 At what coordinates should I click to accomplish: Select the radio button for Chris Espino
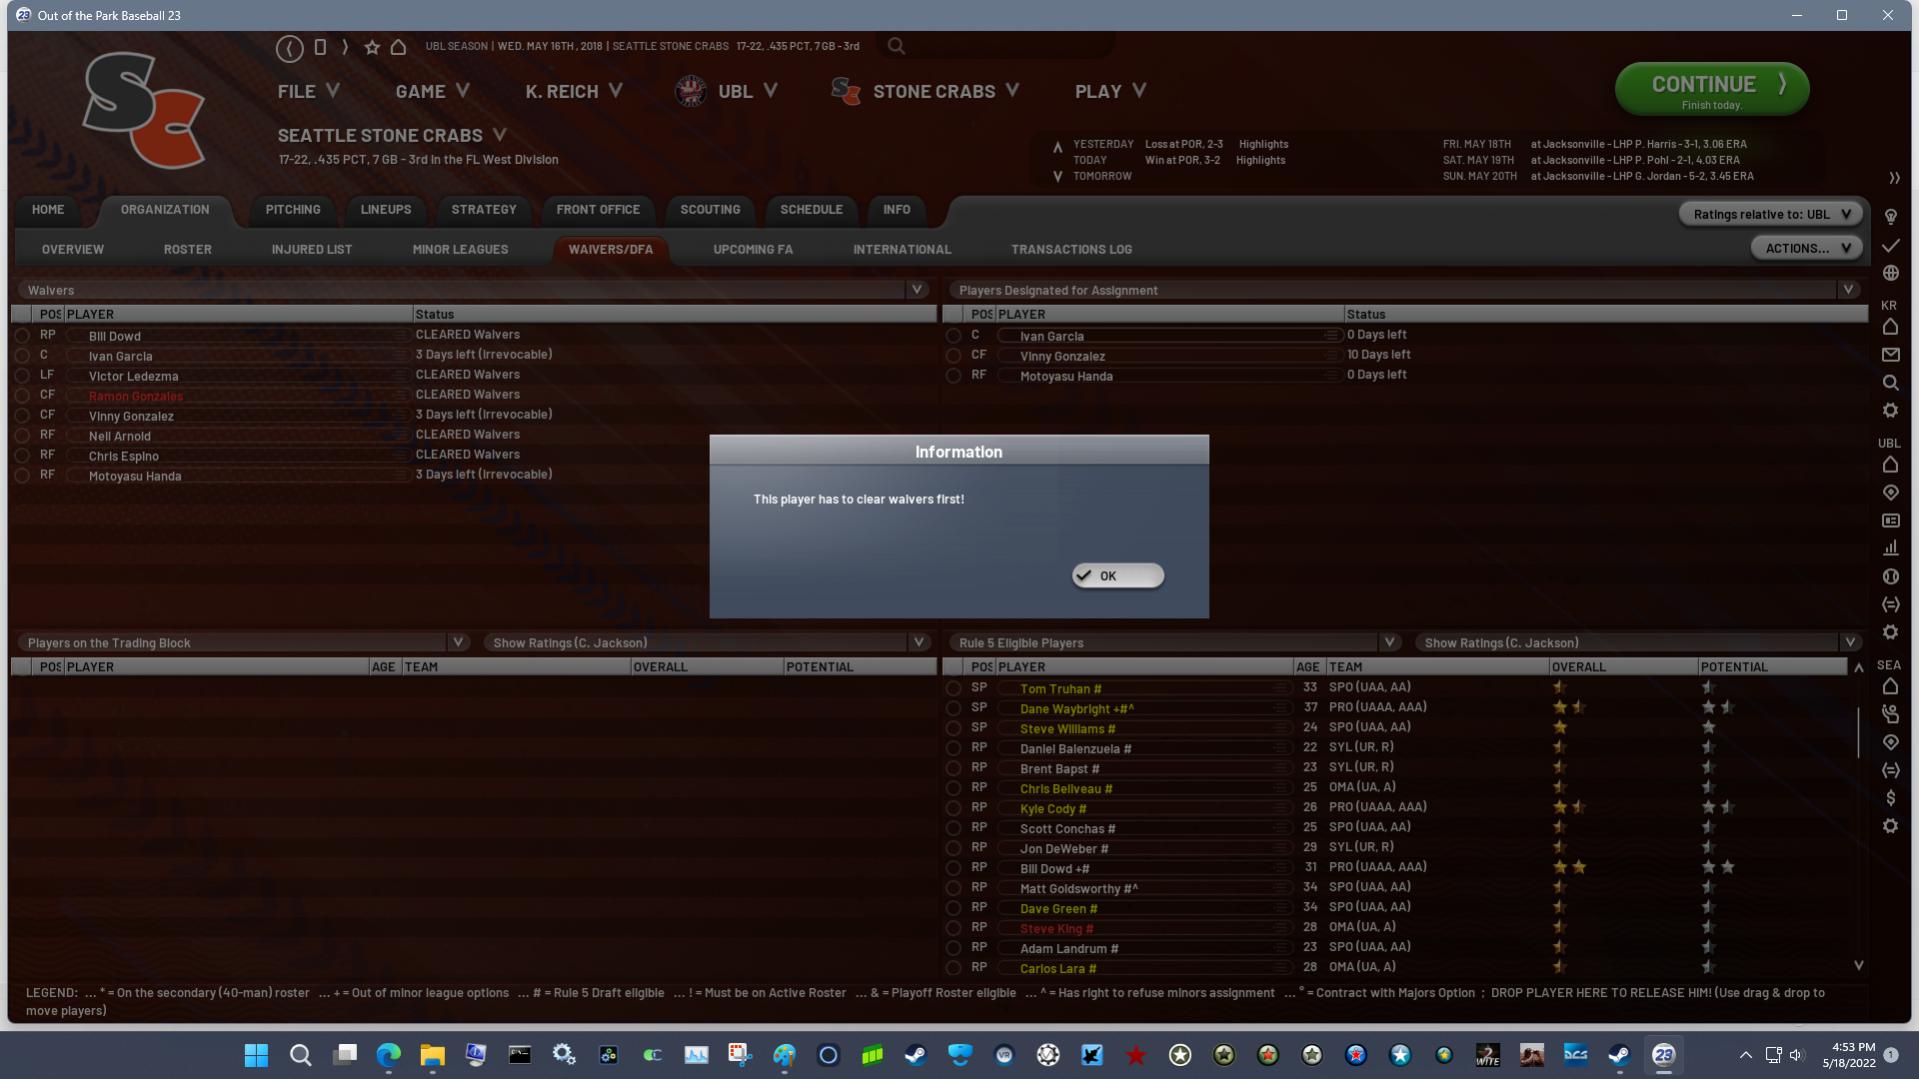22,456
